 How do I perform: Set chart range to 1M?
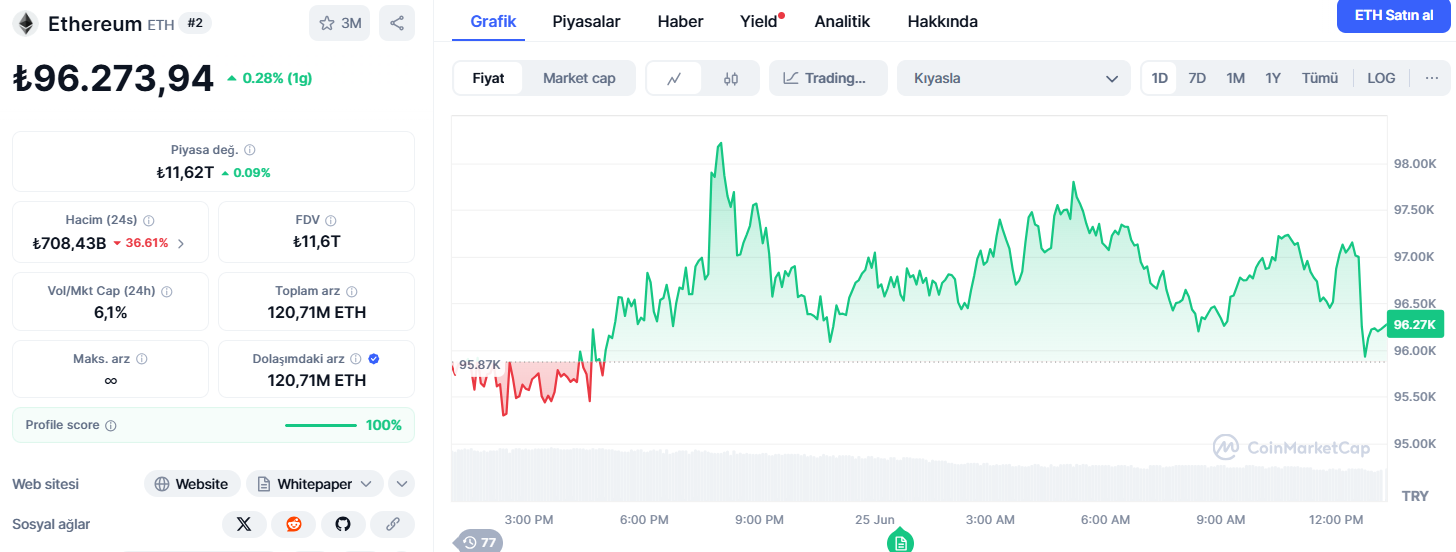tap(1235, 78)
